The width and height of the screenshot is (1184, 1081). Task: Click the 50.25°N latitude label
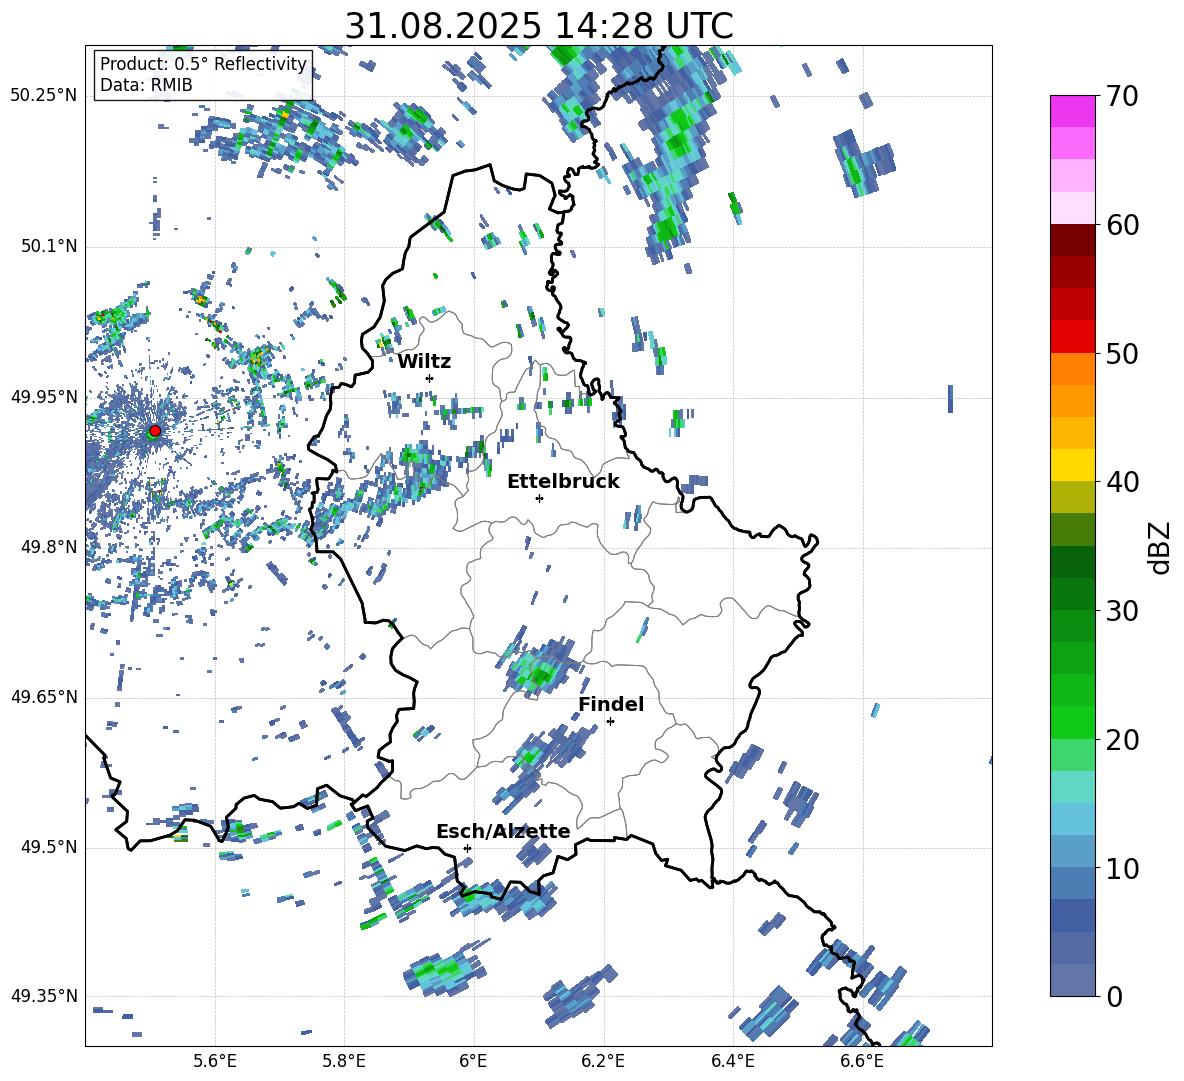click(43, 96)
